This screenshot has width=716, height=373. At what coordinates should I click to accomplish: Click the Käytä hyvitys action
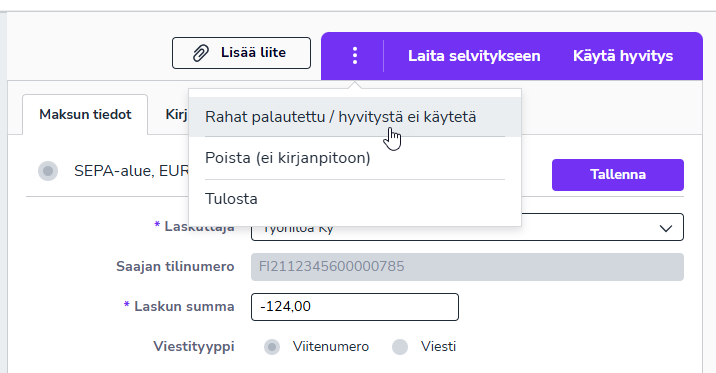[623, 56]
